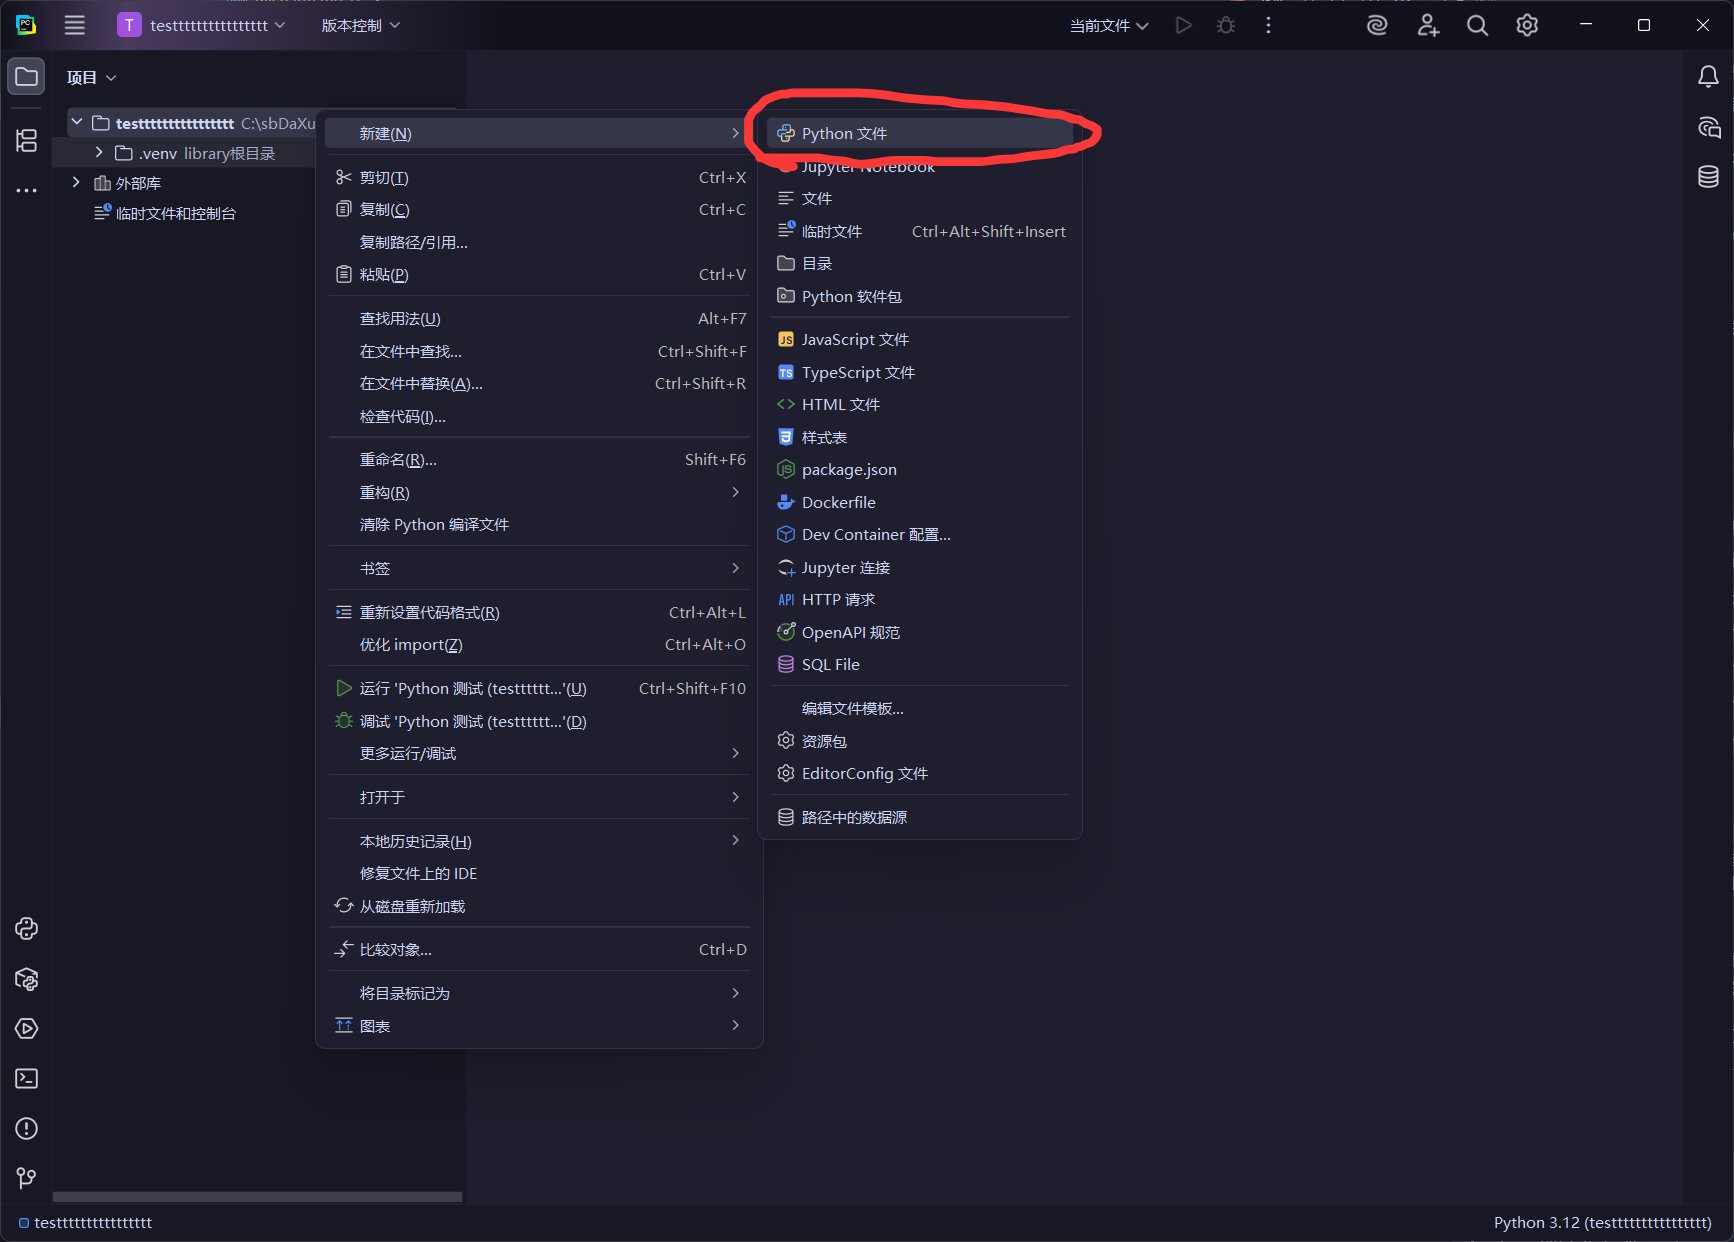Open the 版本控制 dropdown in the title bar
1734x1242 pixels.
(x=359, y=25)
